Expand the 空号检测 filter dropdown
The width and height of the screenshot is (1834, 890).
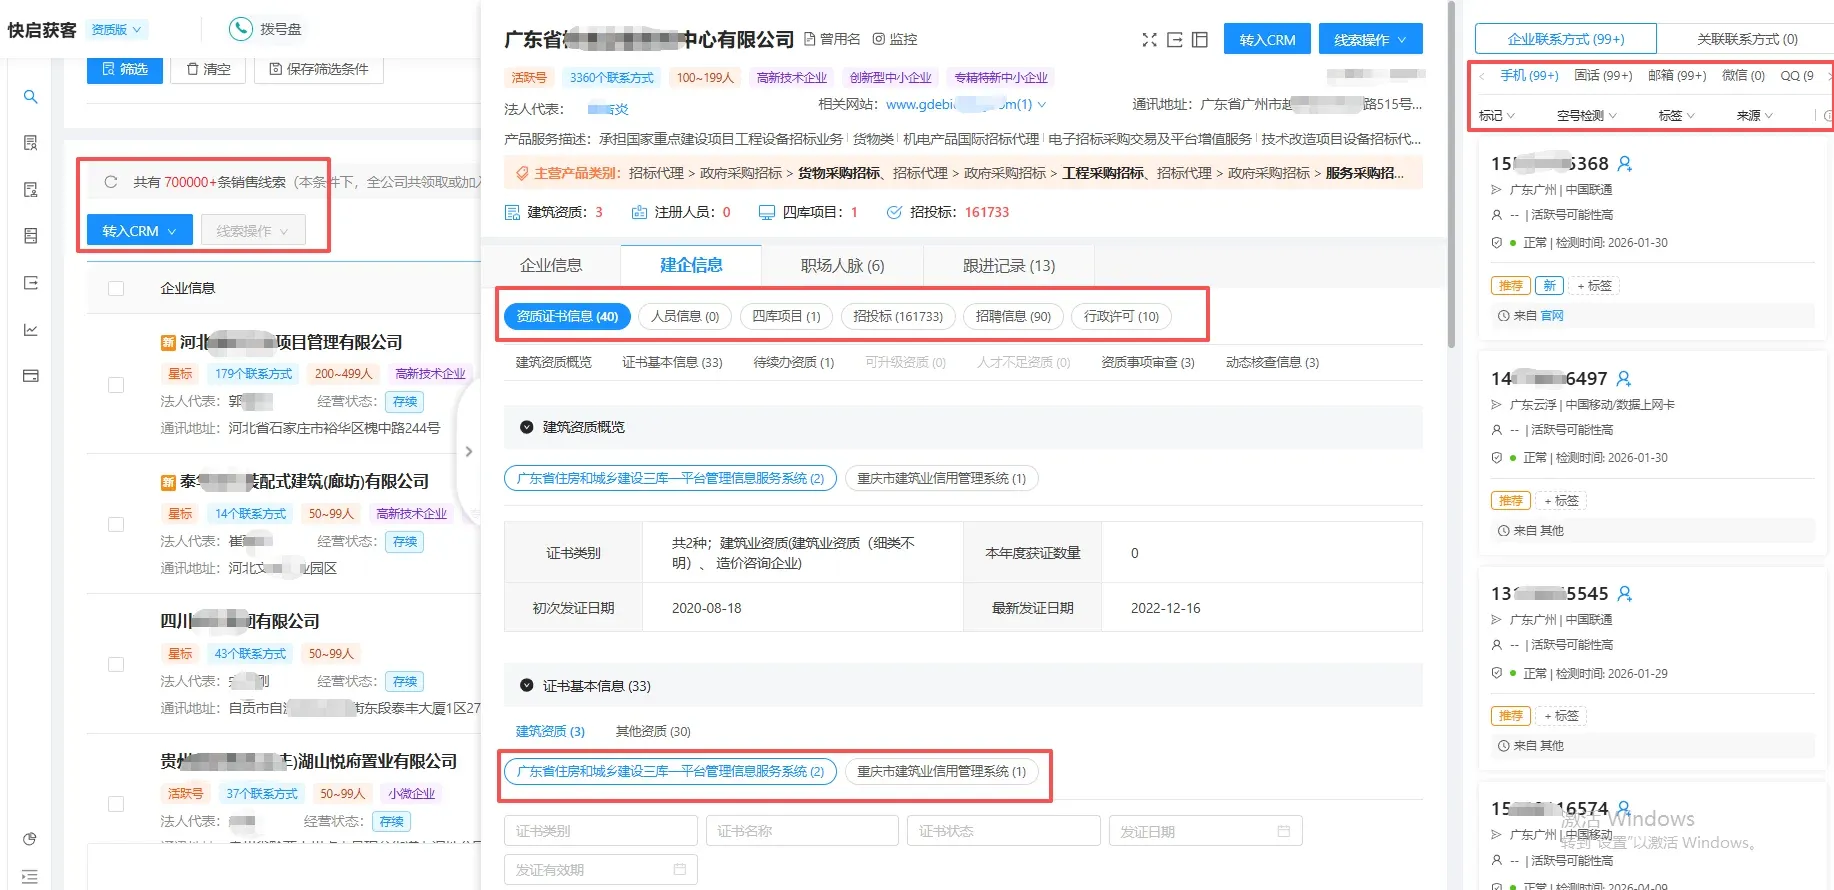click(x=1586, y=116)
